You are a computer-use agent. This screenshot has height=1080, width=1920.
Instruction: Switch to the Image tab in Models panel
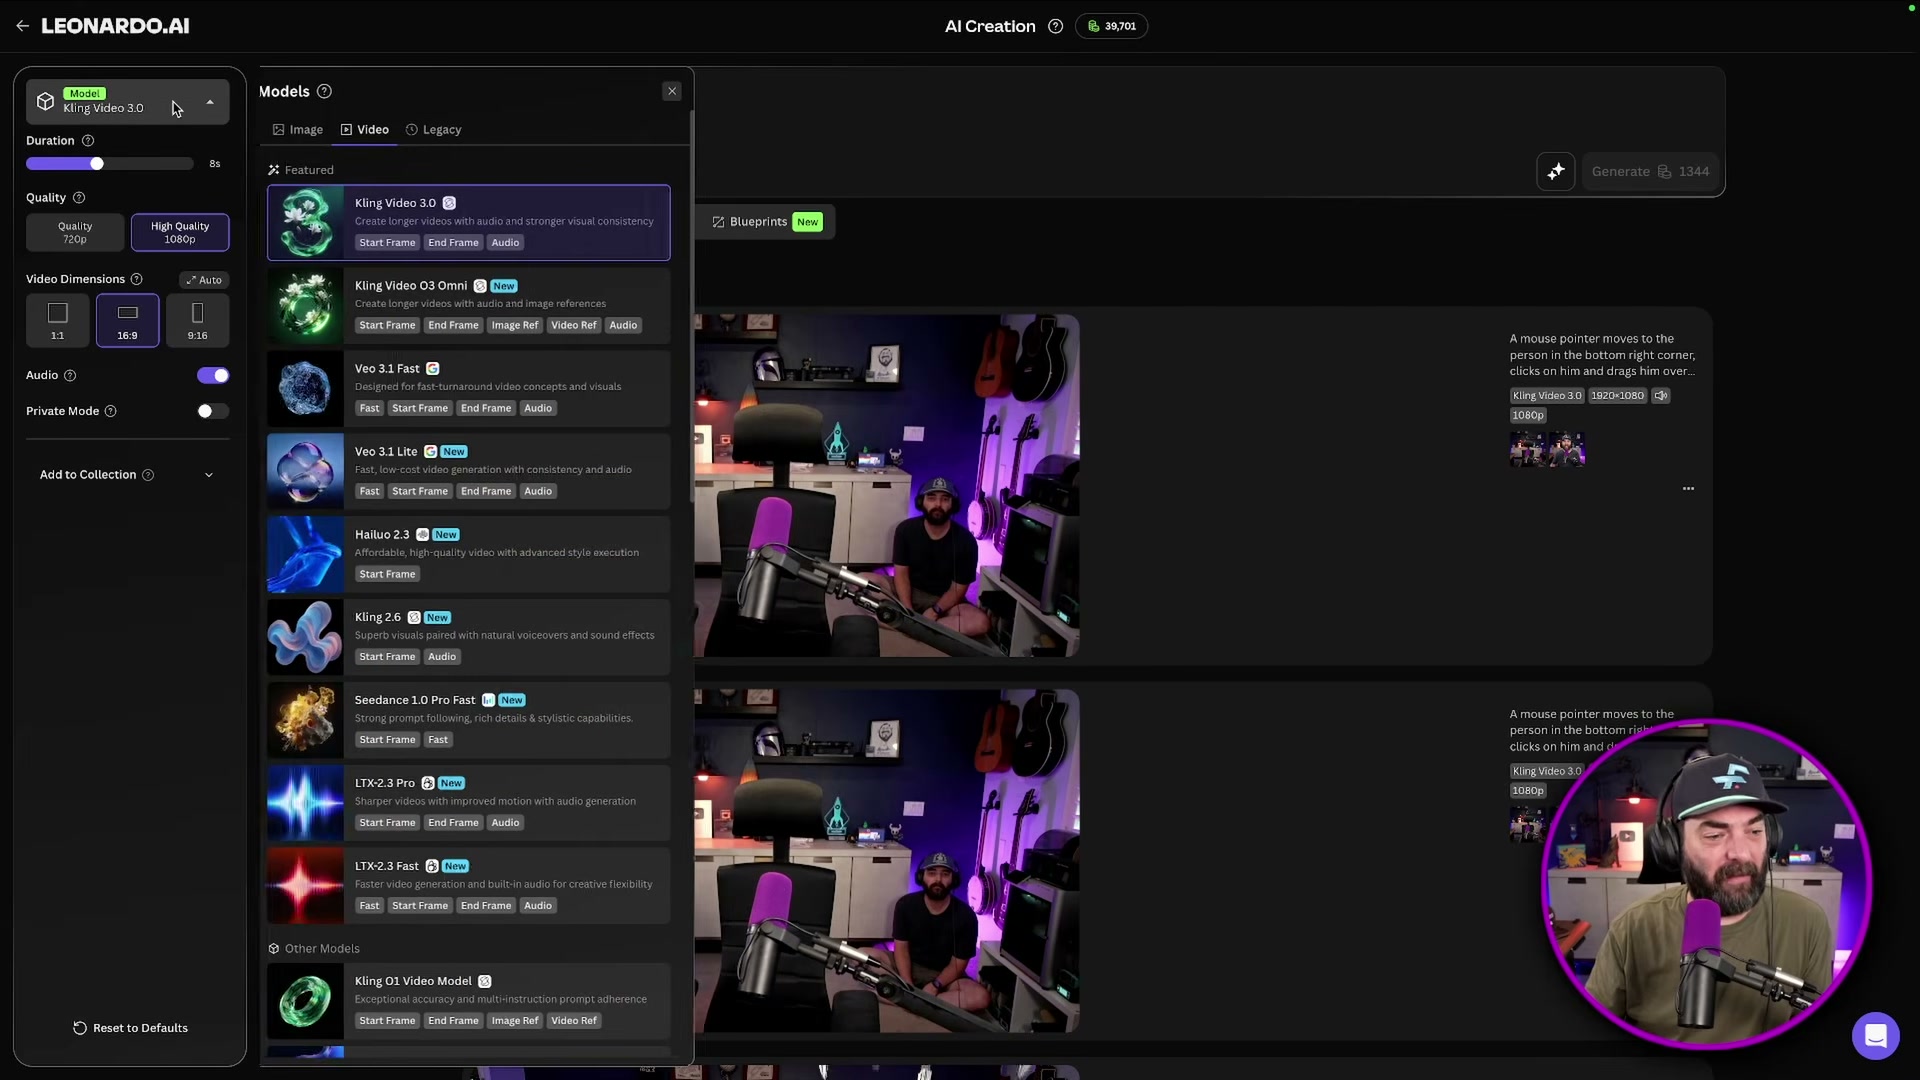point(297,129)
